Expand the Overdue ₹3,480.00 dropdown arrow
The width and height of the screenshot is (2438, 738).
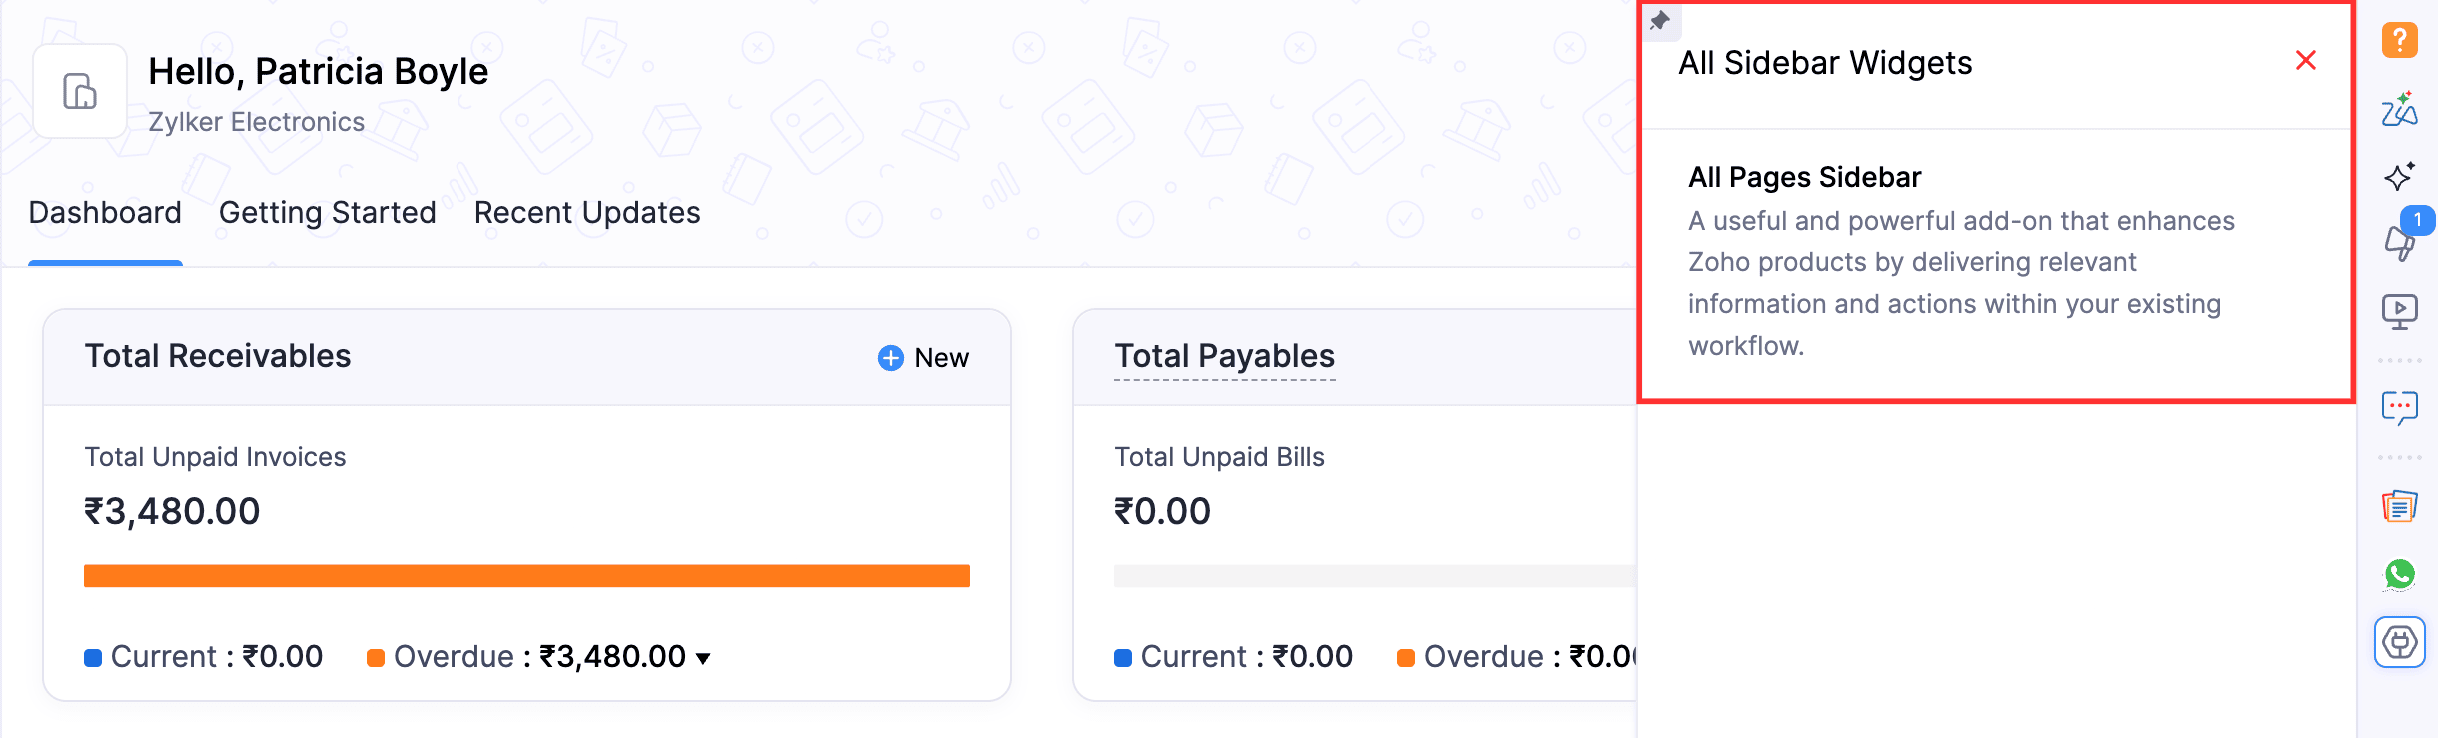tap(703, 658)
